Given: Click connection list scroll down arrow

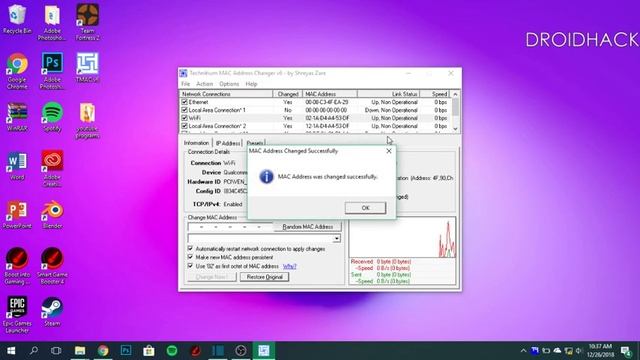Looking at the screenshot, I should (455, 129).
